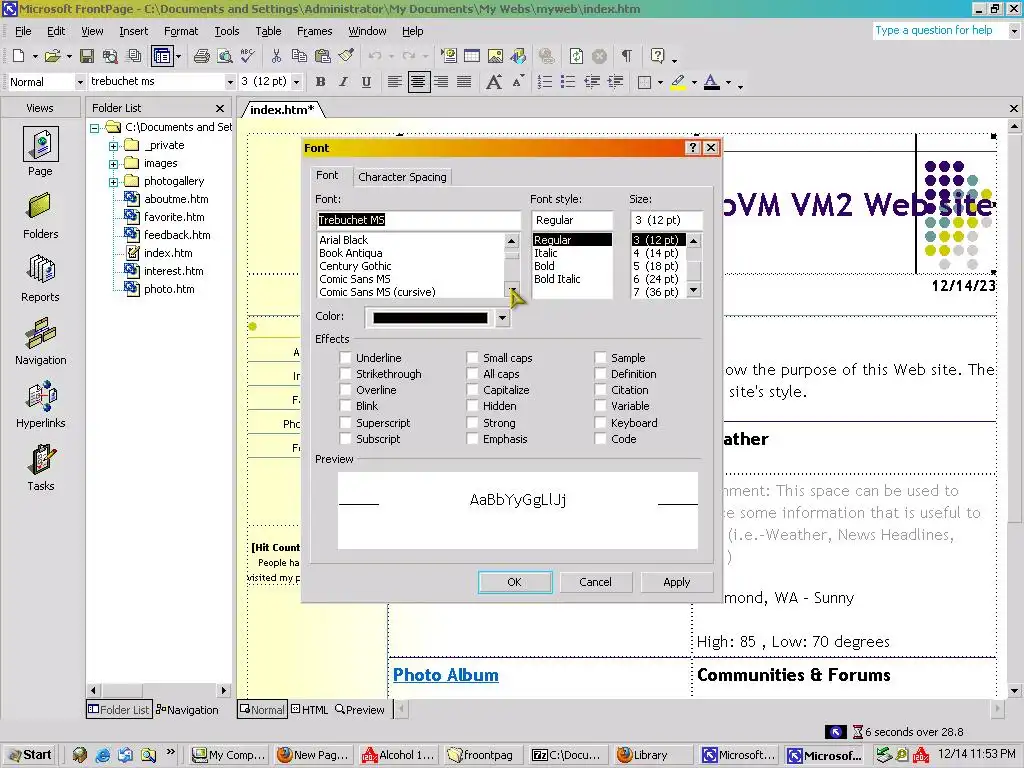Enable the Superscript checkbox
Screen dimensions: 1024x768
[x=345, y=423]
